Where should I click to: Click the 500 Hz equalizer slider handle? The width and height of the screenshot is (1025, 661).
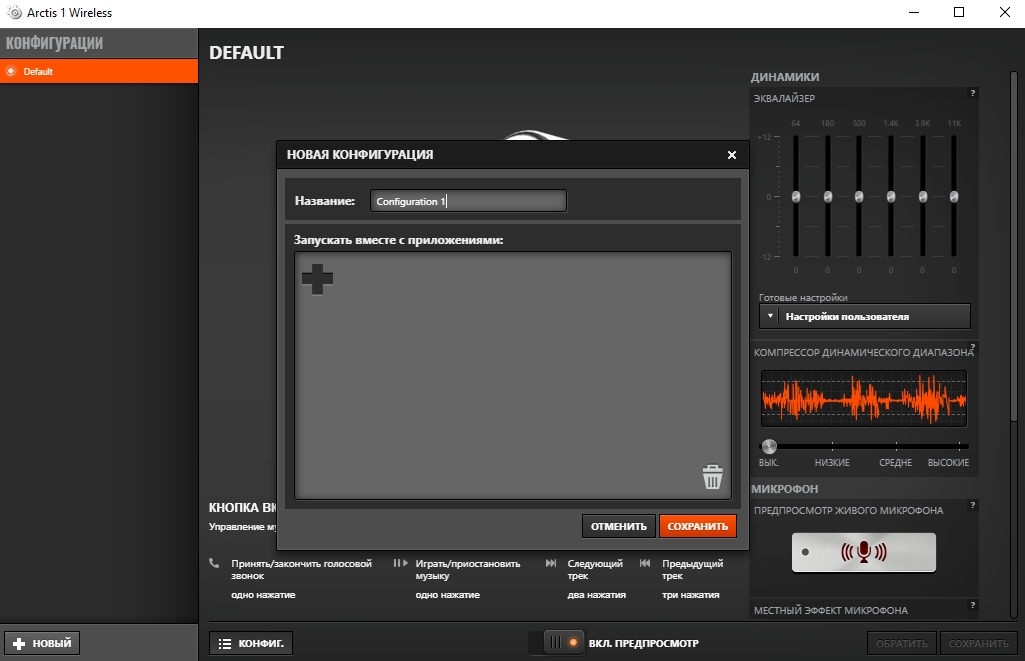click(x=859, y=196)
